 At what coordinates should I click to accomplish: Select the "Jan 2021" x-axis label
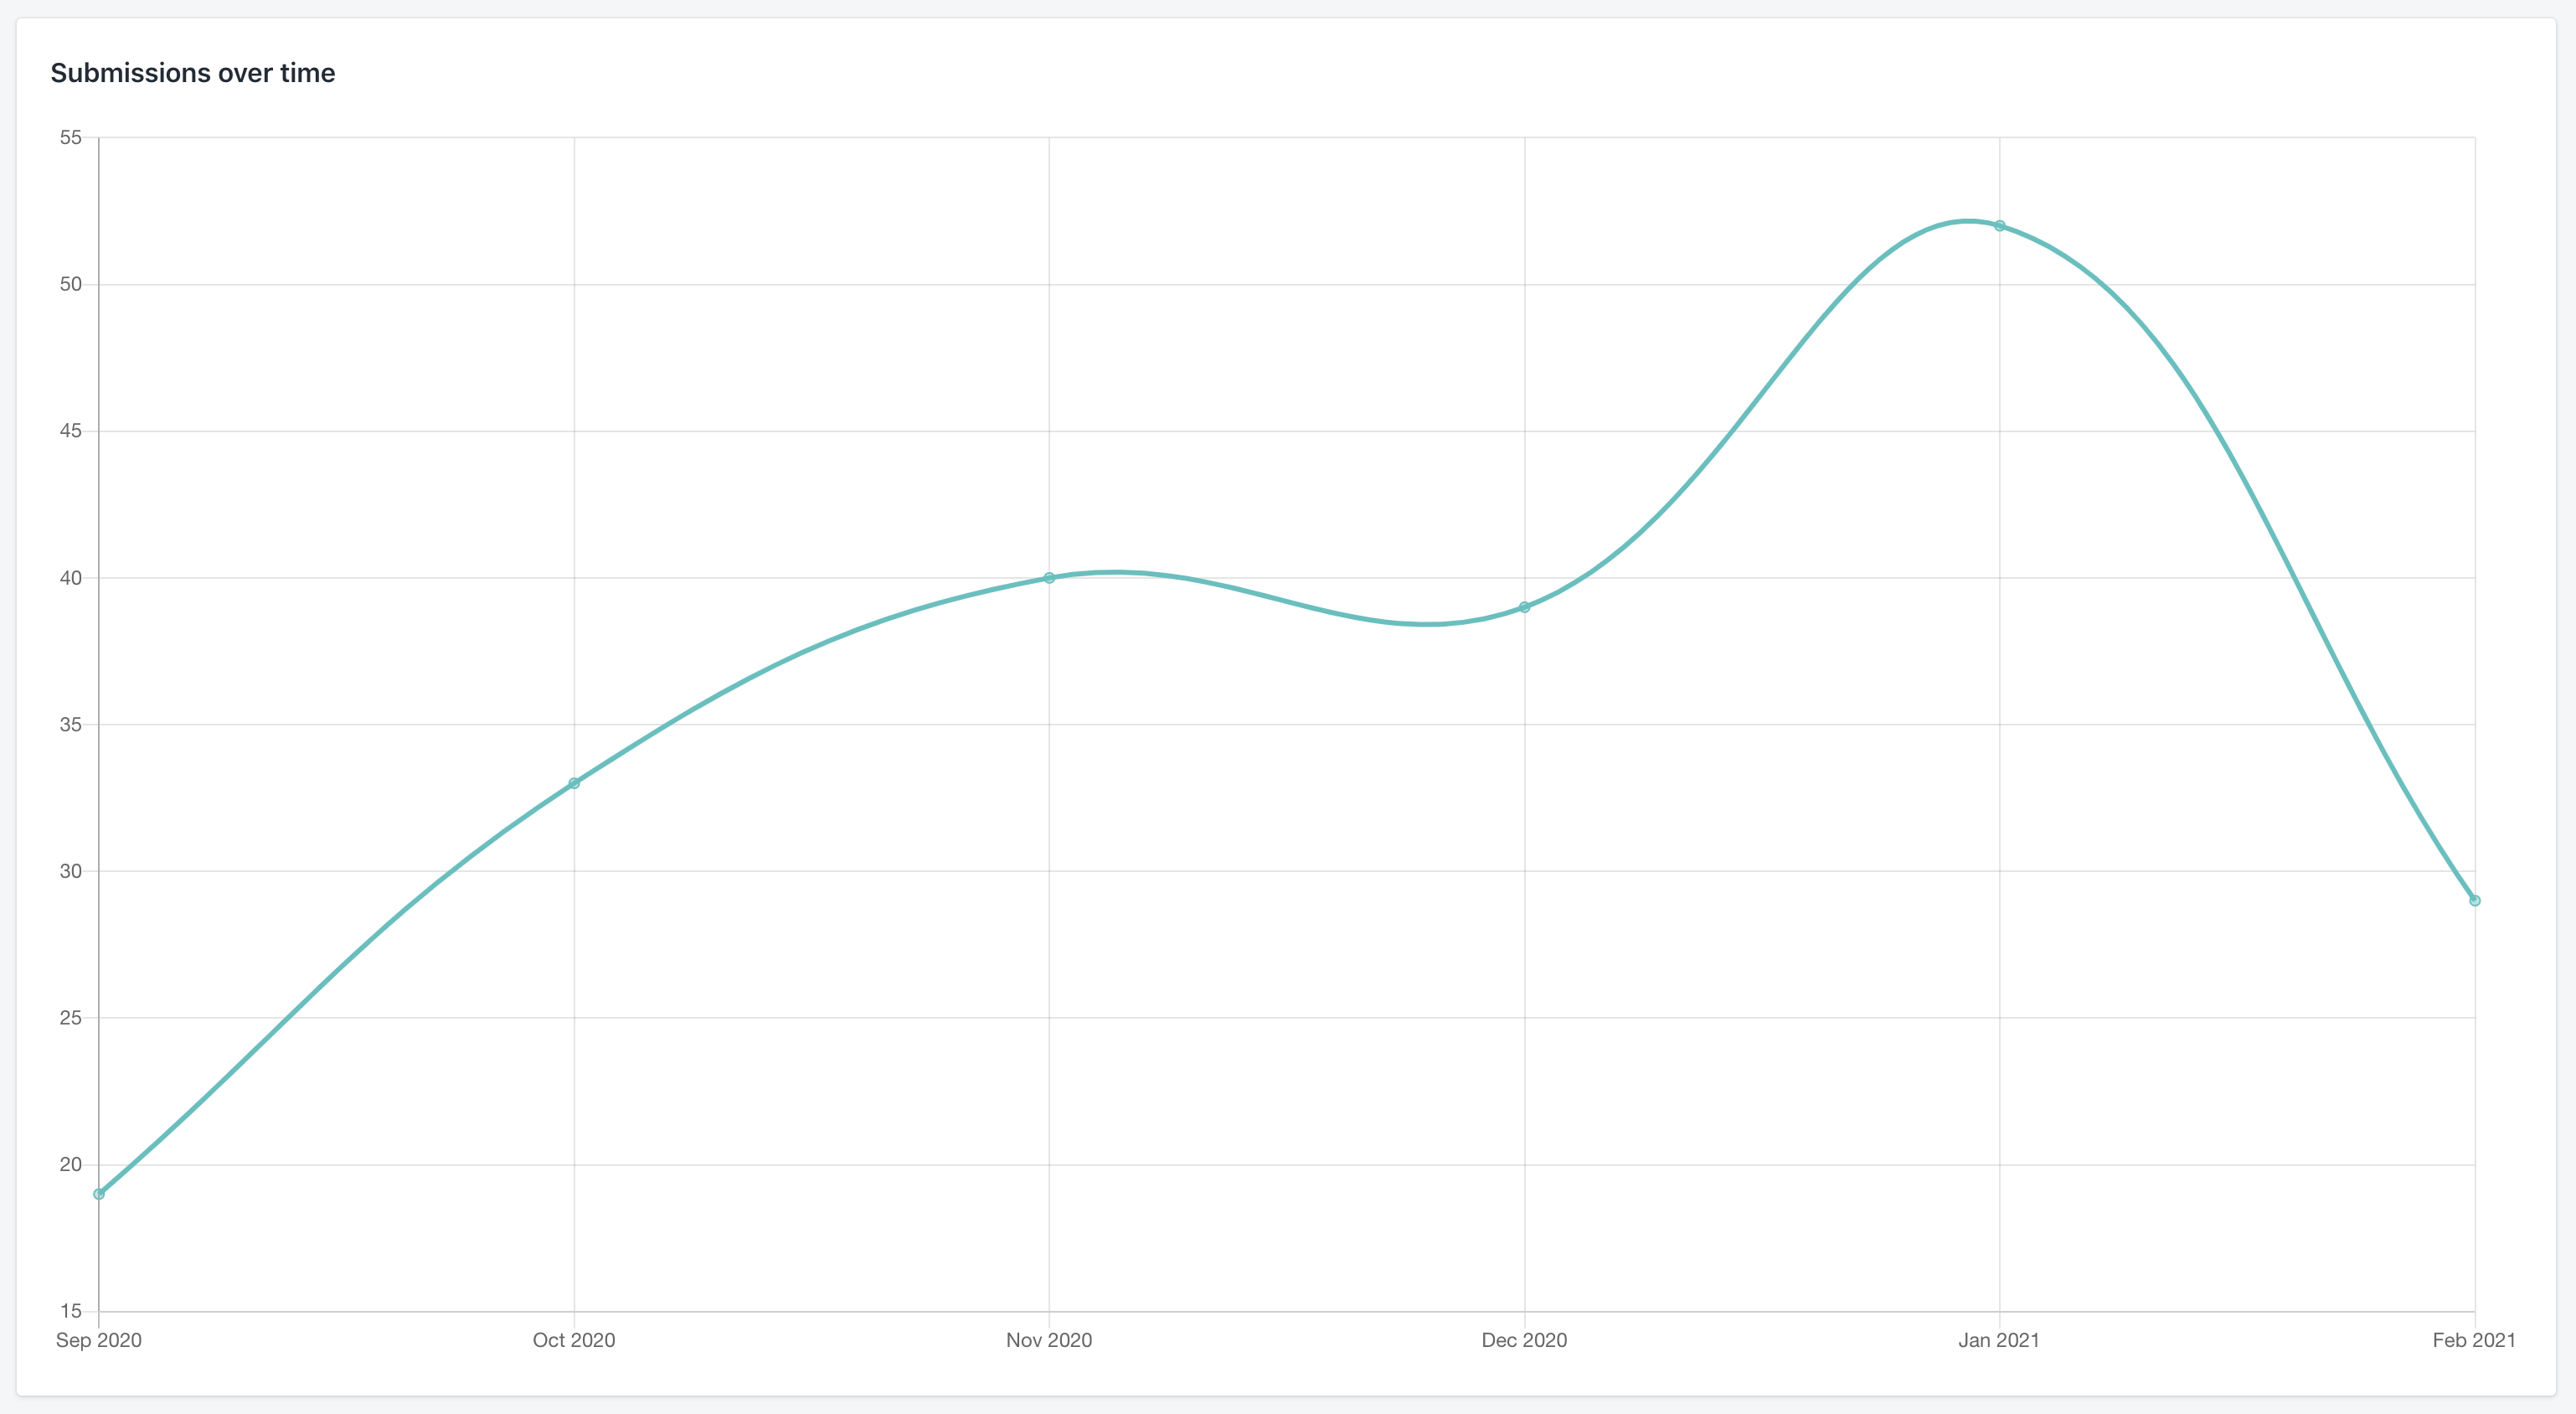click(1999, 1340)
